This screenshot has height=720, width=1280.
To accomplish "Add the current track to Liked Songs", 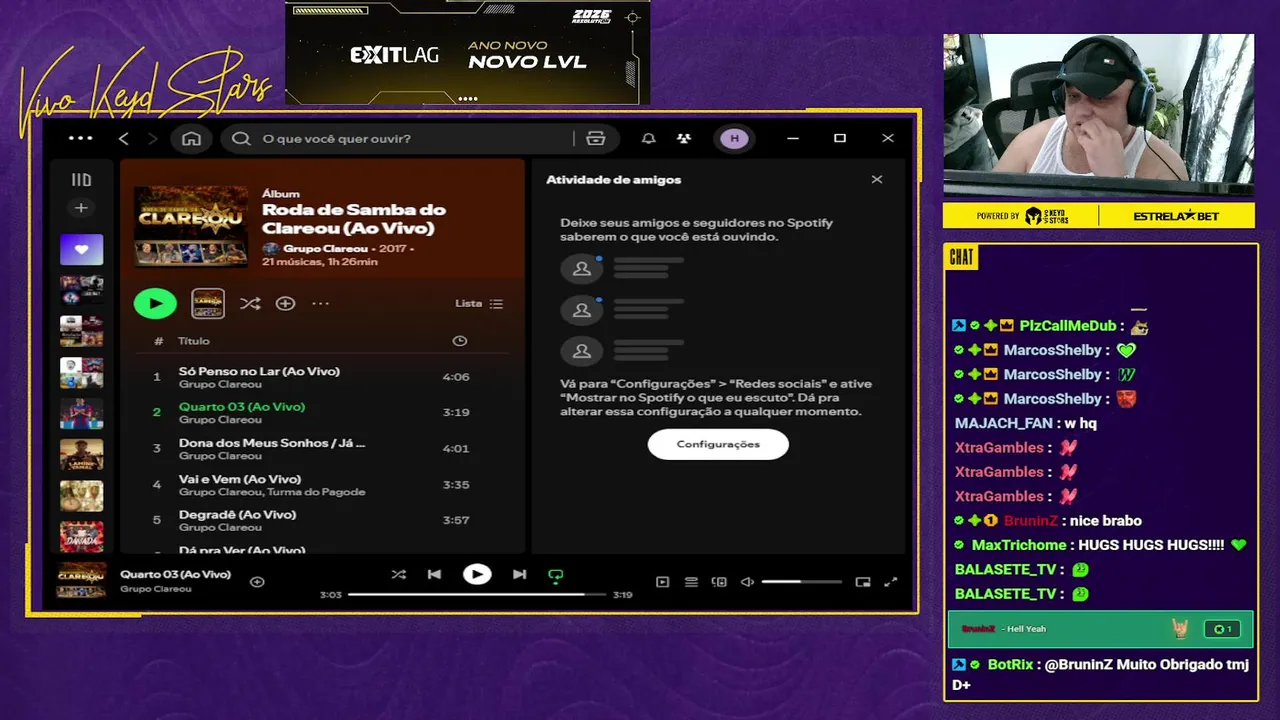I will (257, 582).
